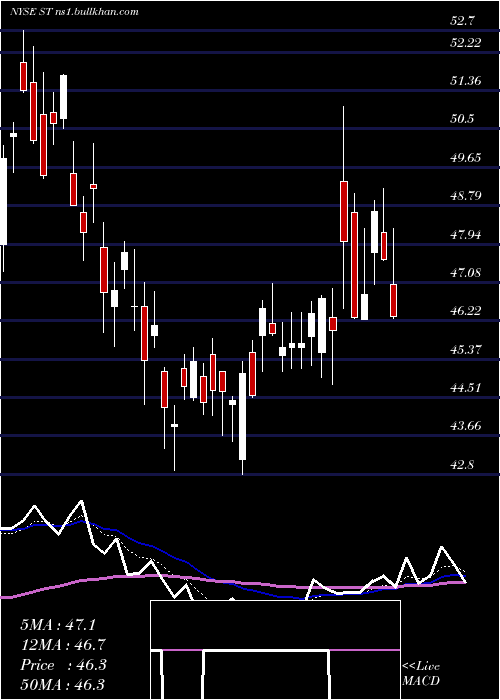500x700 pixels.
Task: Click the 48.79 price axis label
Action: (465, 196)
